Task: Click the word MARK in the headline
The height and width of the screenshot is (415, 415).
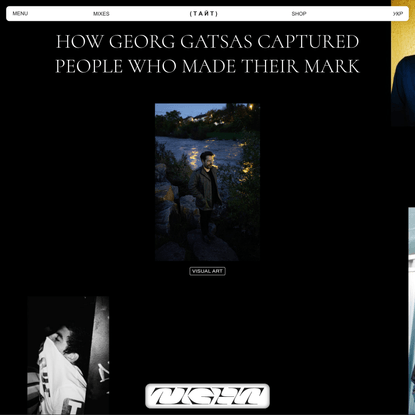Action: point(332,66)
